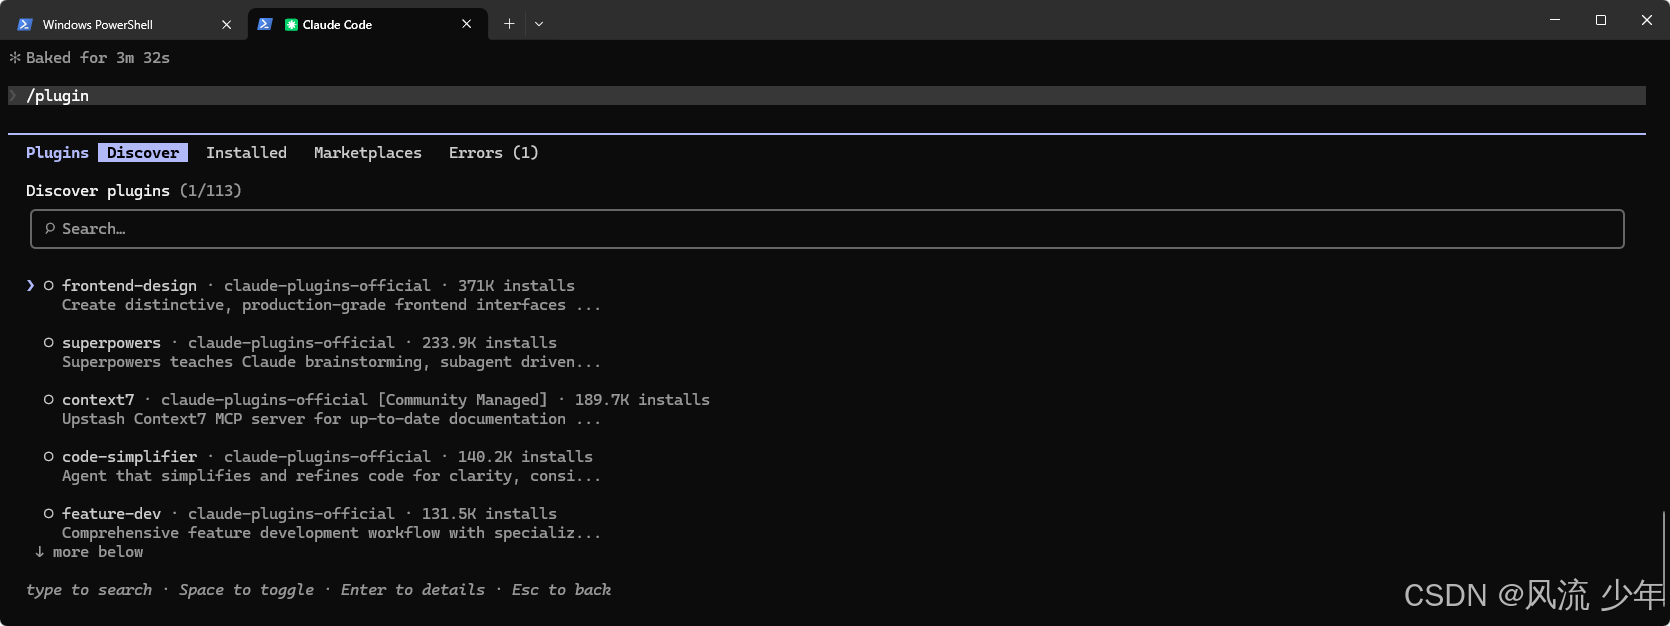The image size is (1670, 626).
Task: Switch to the Windows PowerShell tab
Action: (125, 24)
